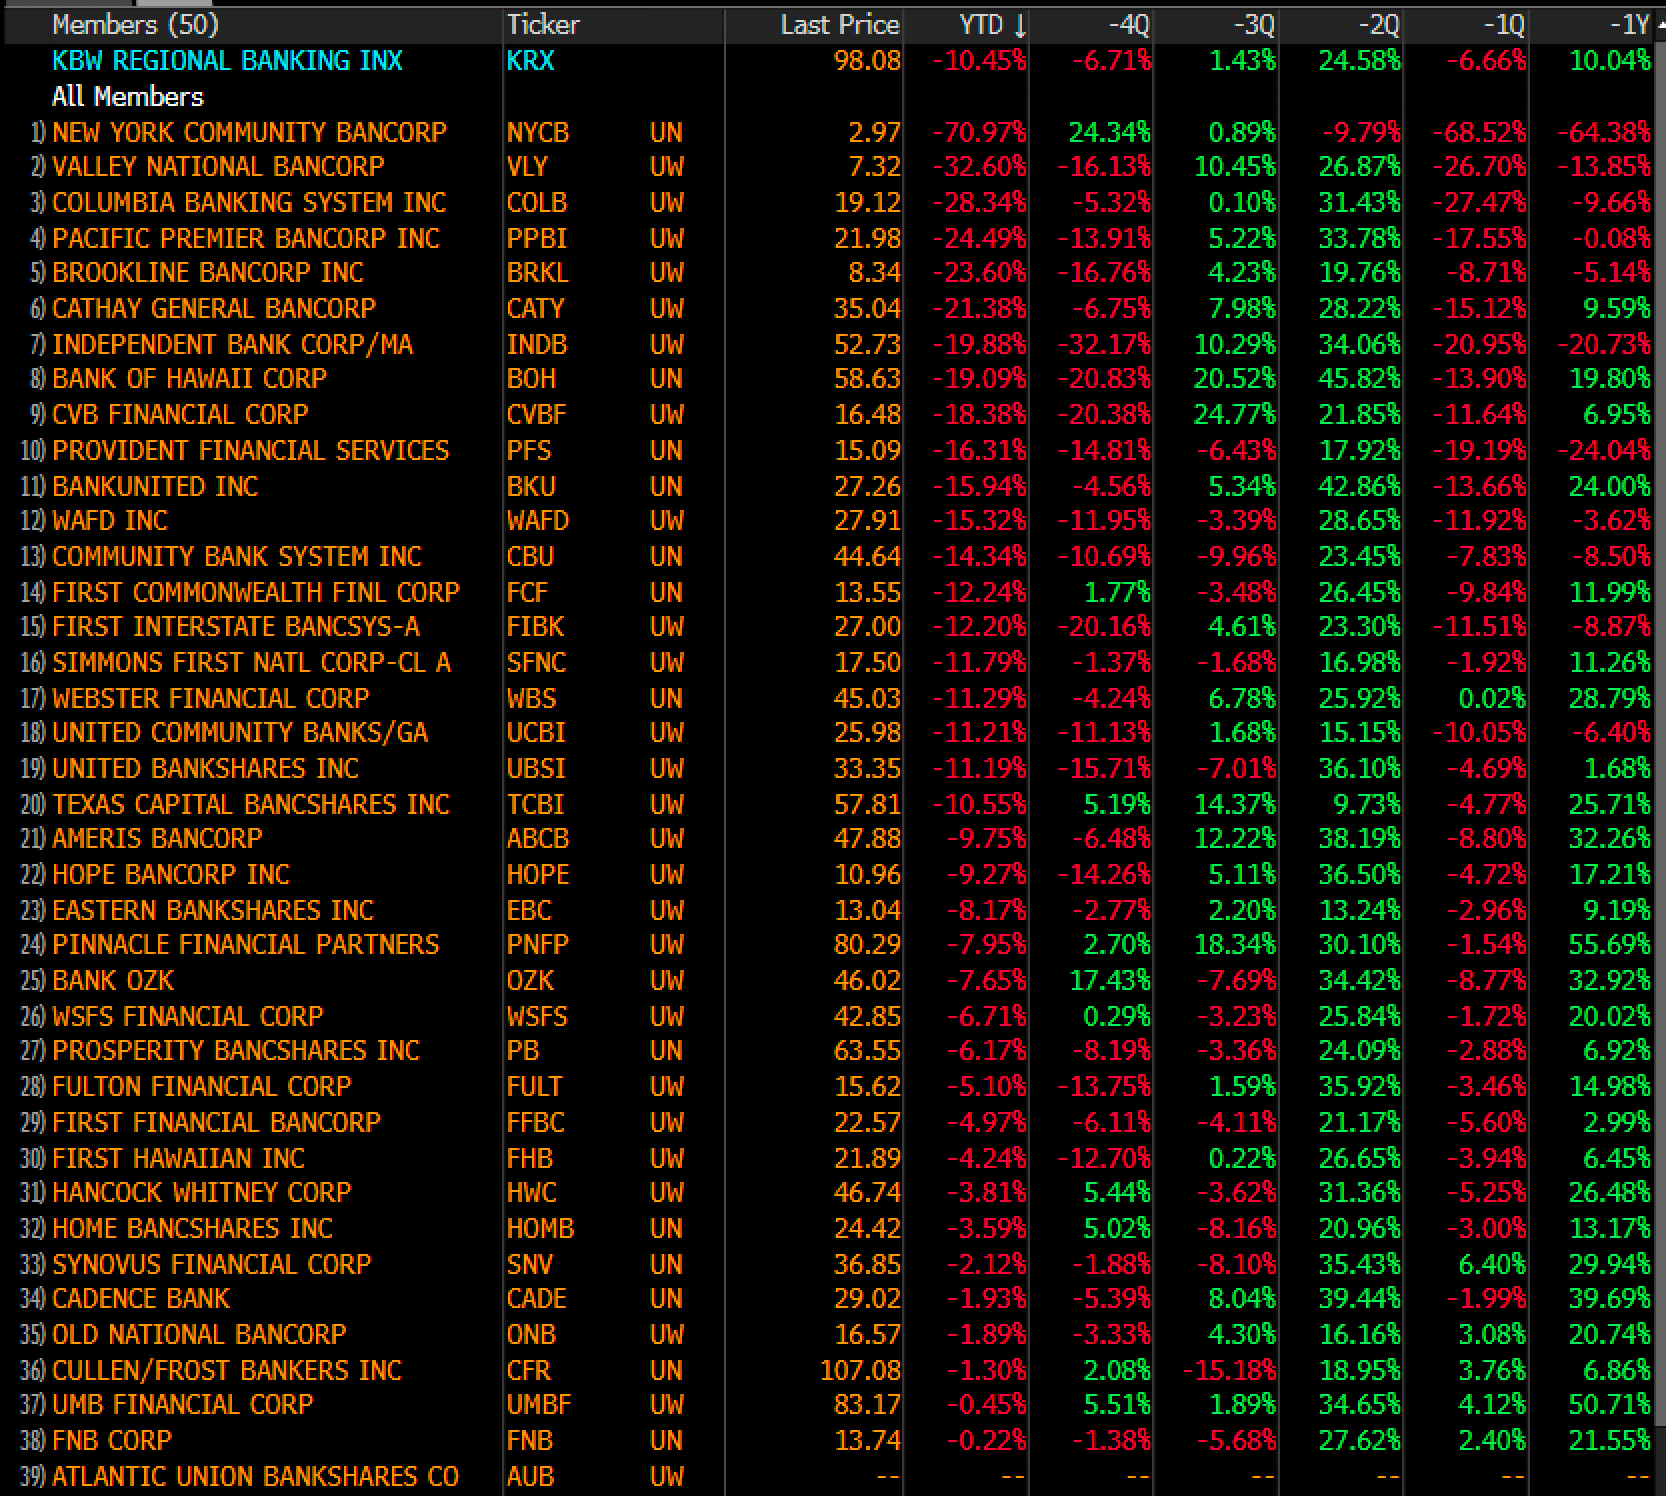Open COMMUNITY BANK SYSTEM INC row

[x=830, y=556]
